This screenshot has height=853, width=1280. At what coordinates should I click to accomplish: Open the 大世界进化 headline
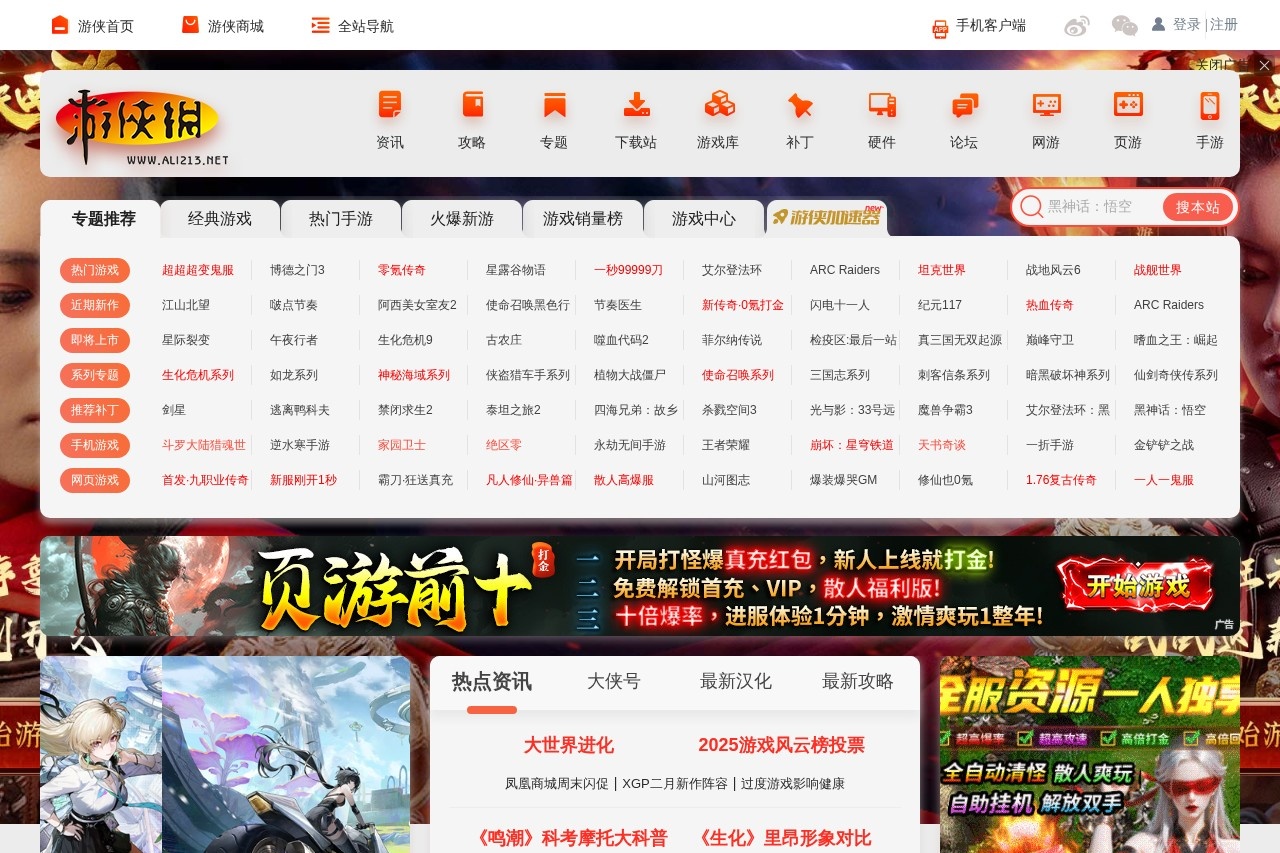click(569, 745)
